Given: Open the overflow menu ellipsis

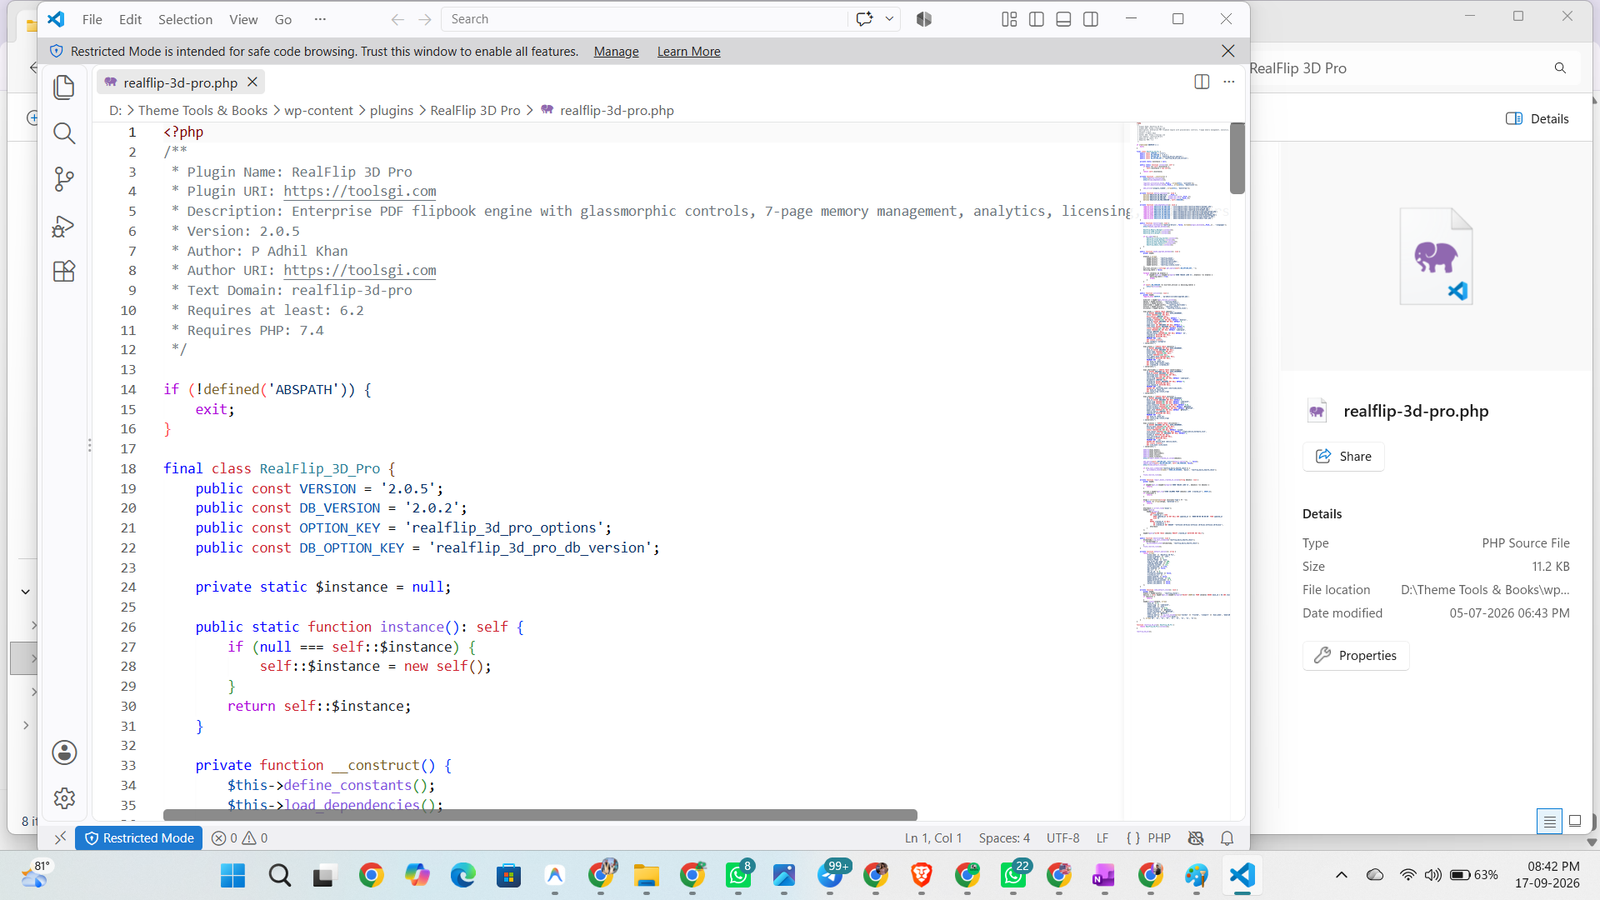Looking at the screenshot, I should tap(320, 19).
